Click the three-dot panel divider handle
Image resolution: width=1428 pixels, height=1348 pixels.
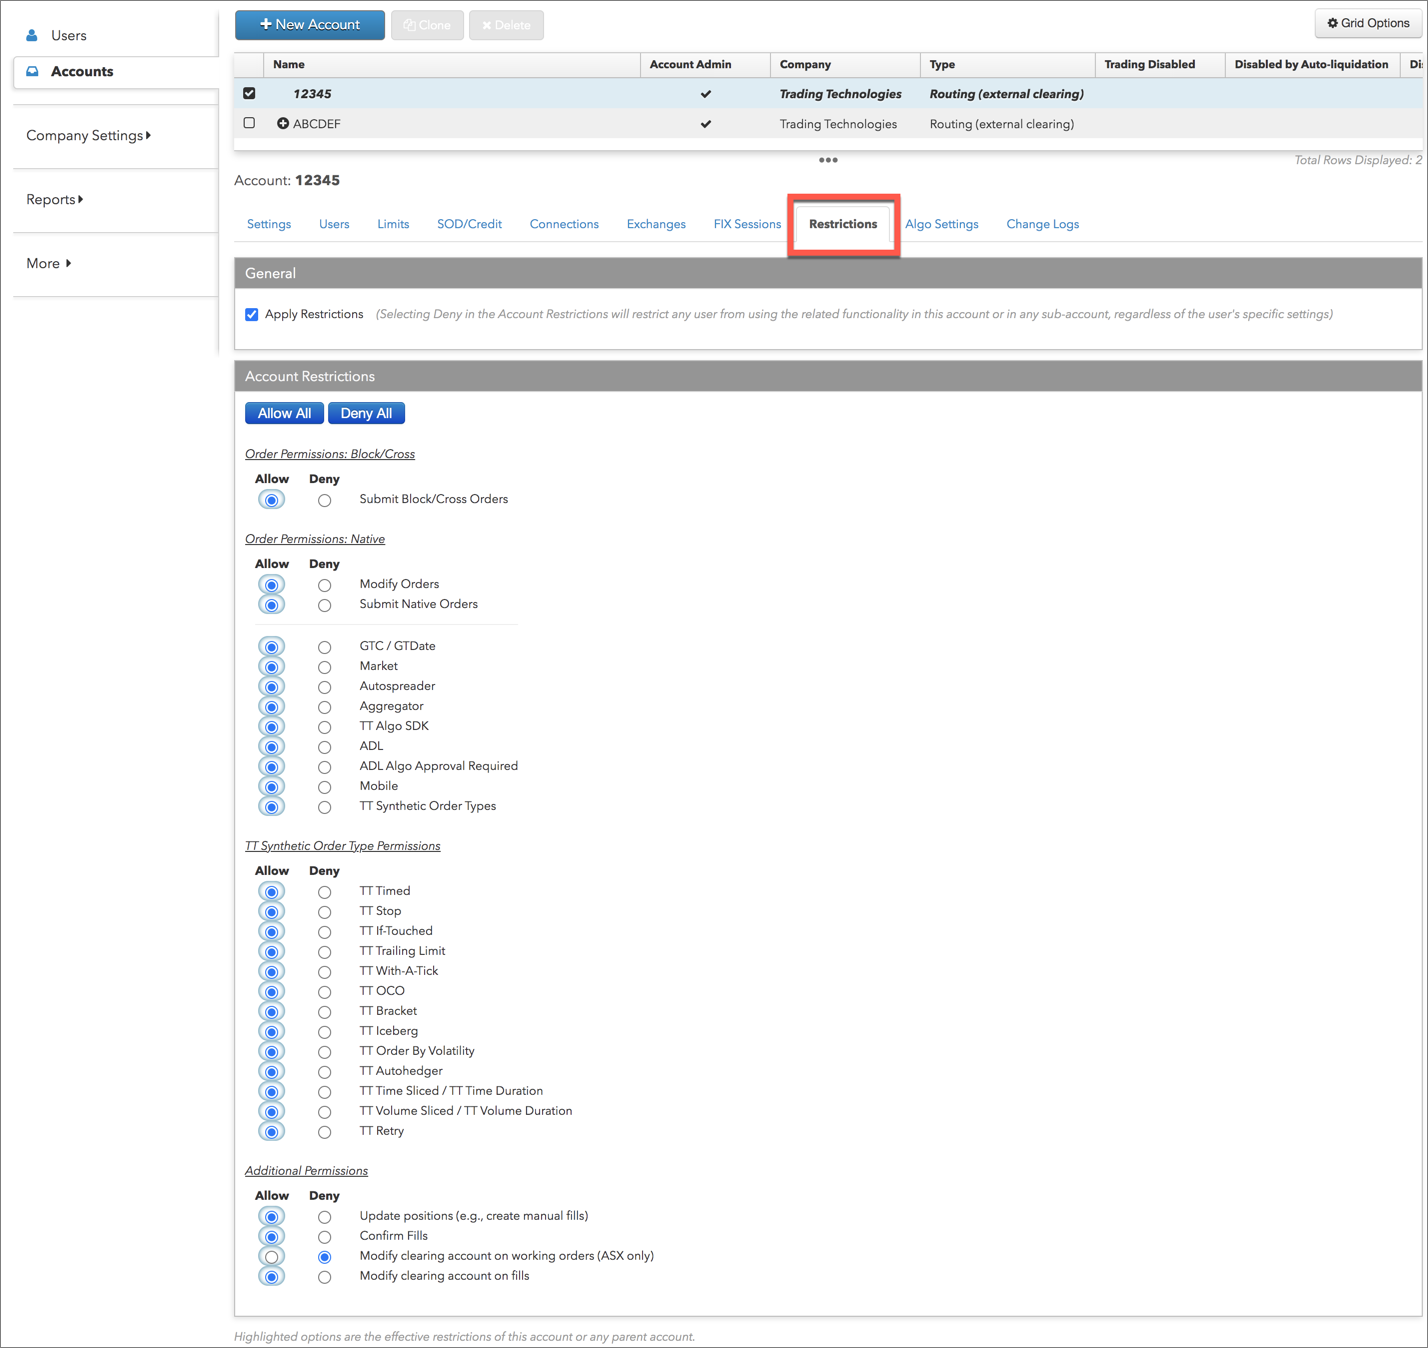[828, 160]
